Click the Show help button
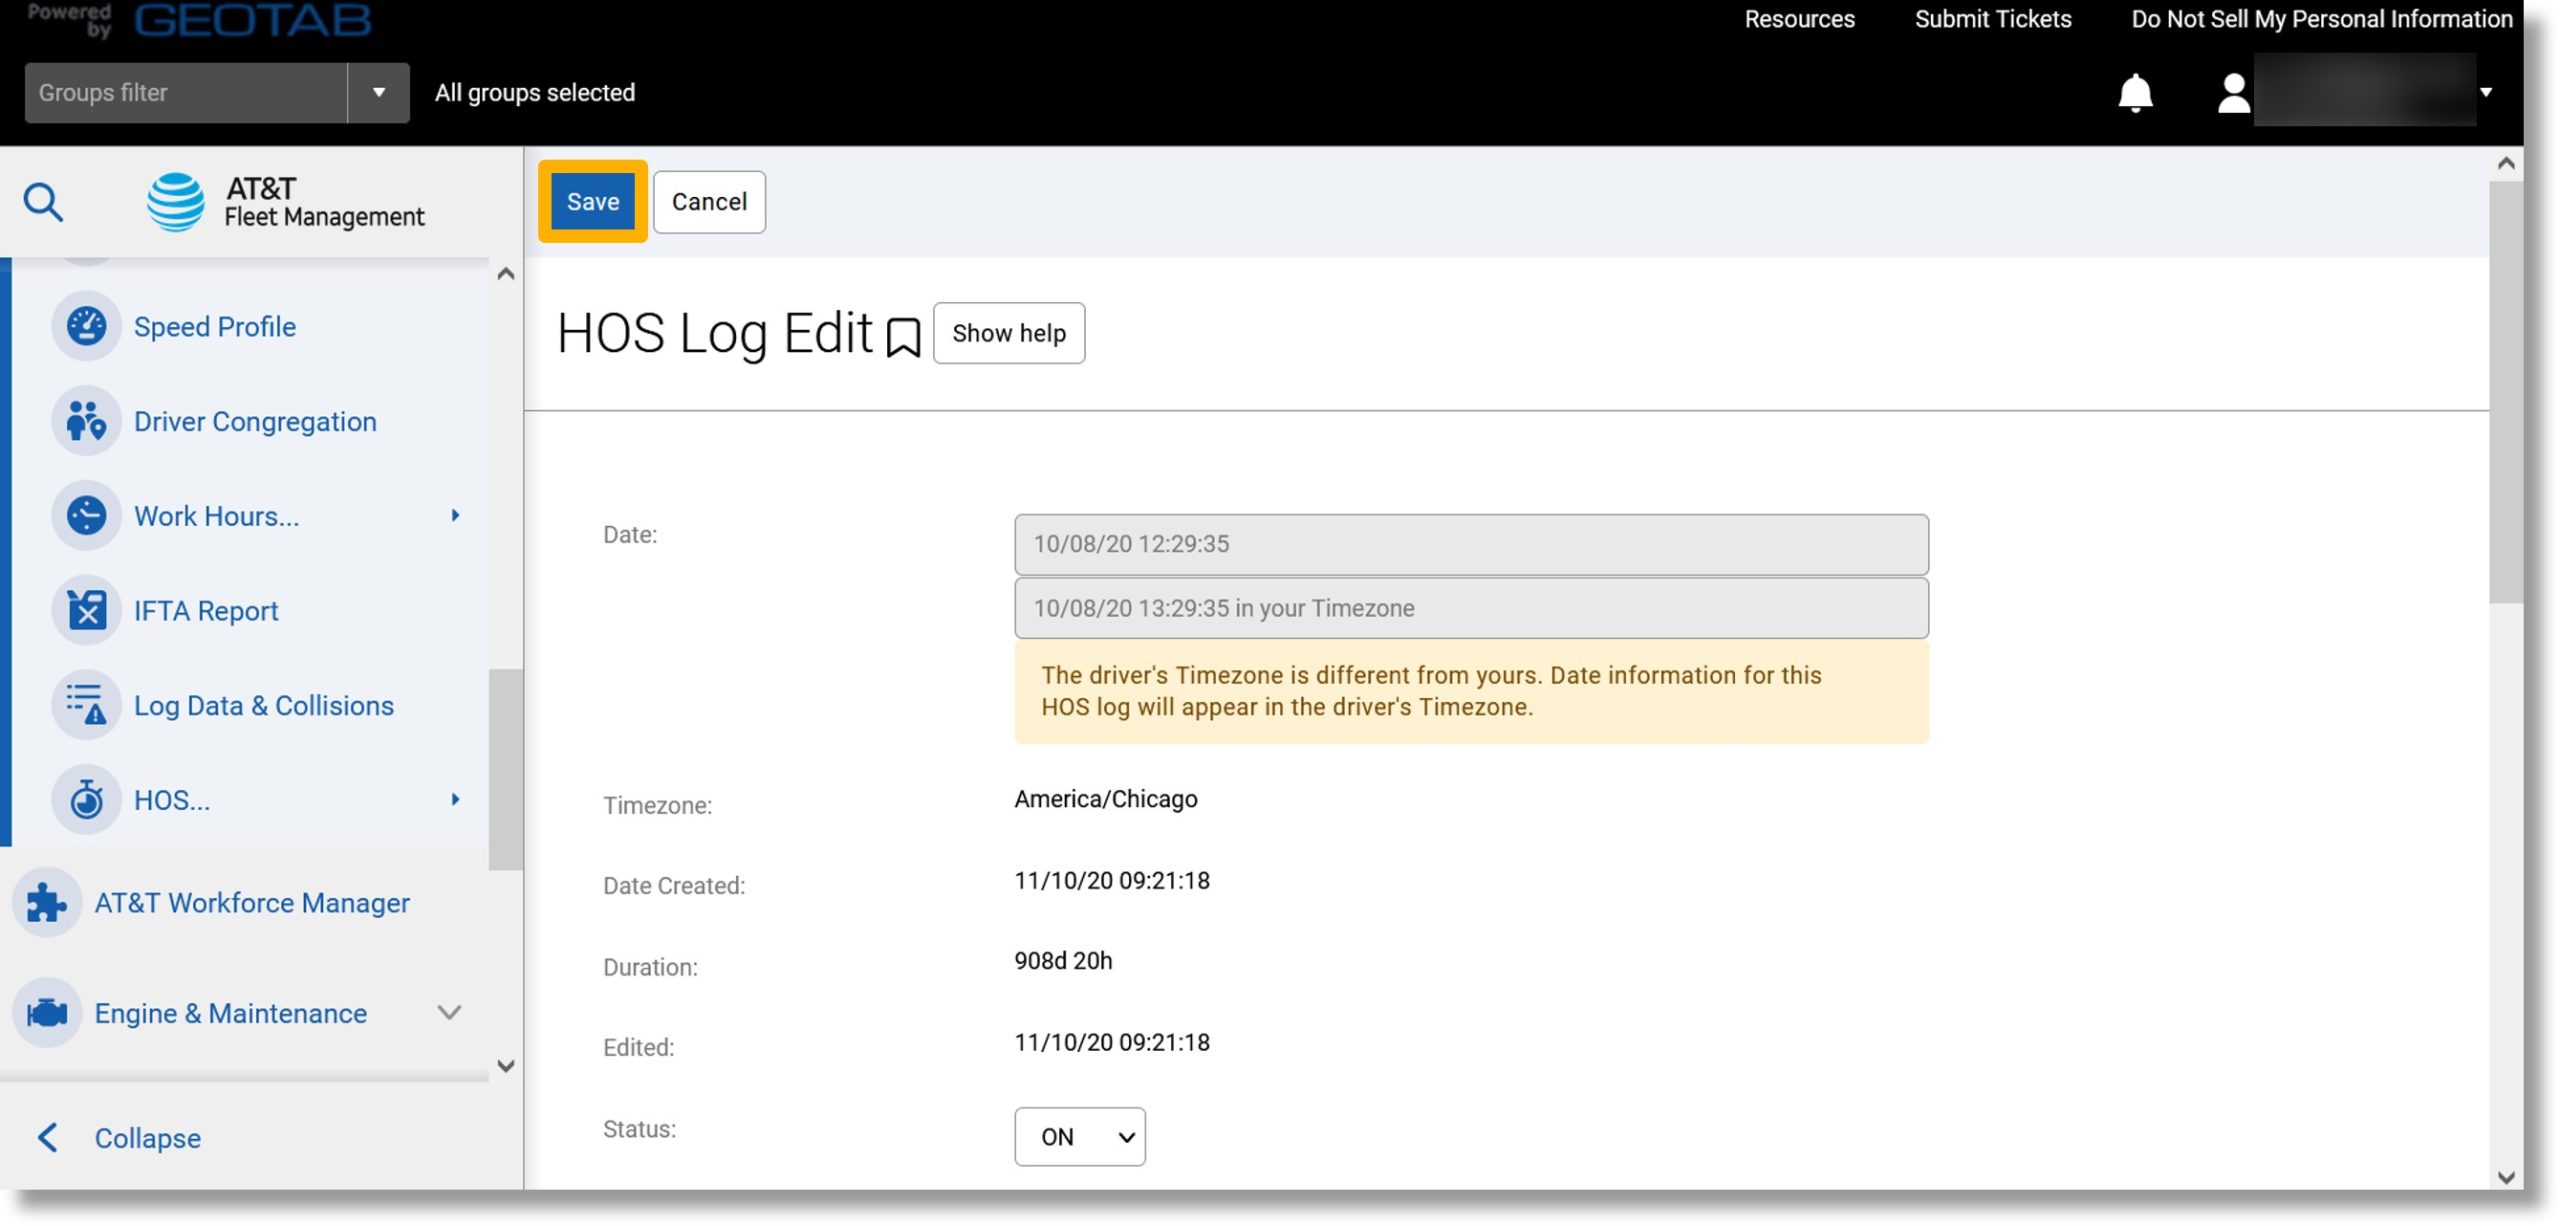 [1009, 333]
